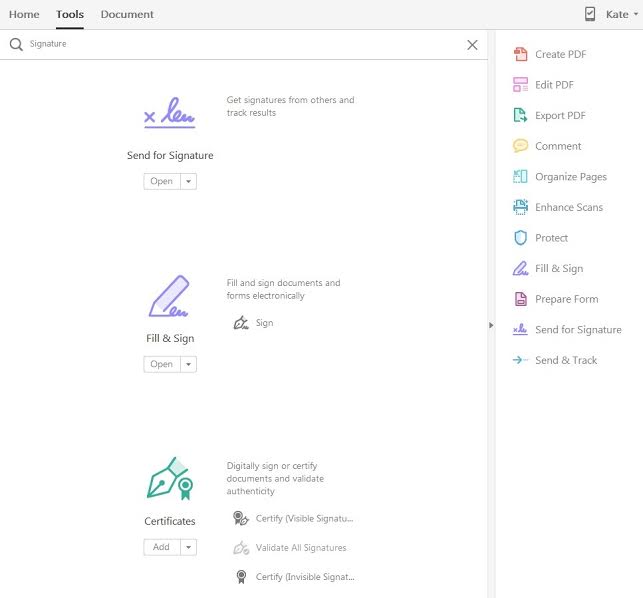
Task: Click the Certify (Visible Signature) link
Action: (304, 518)
